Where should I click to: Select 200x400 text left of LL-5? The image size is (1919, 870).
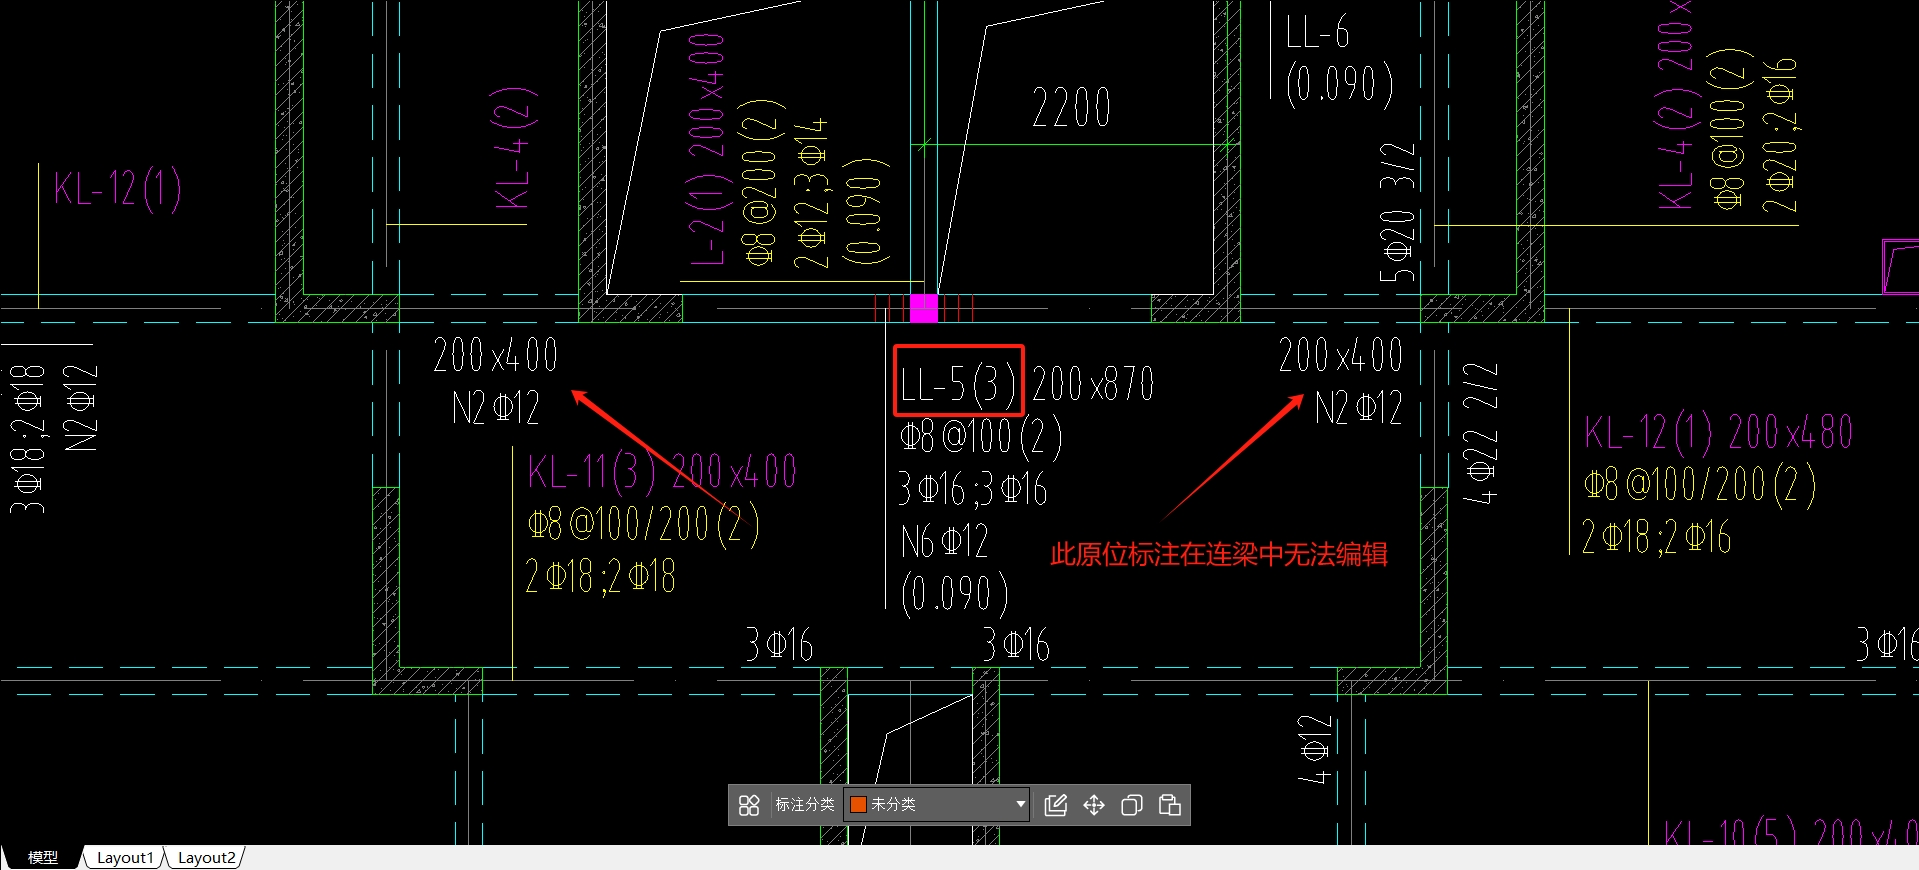(495, 355)
